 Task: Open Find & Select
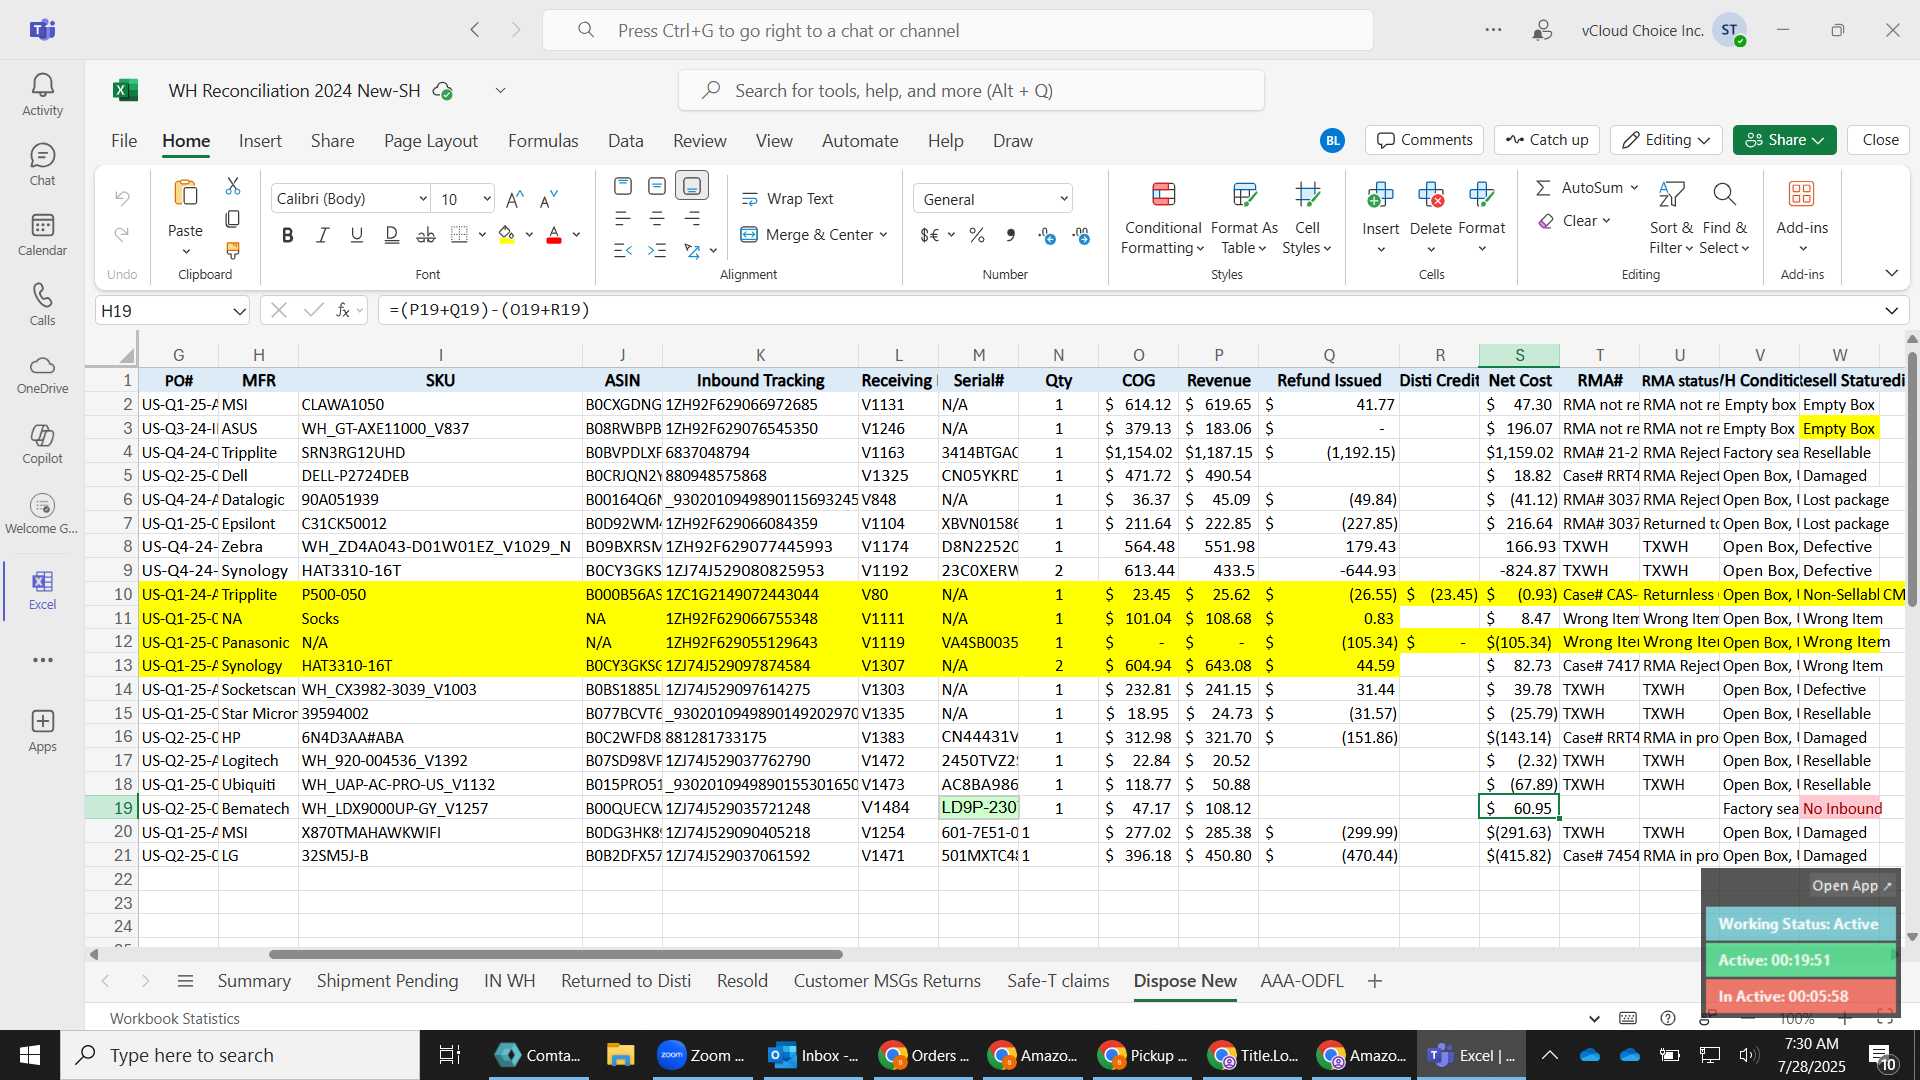1724,218
